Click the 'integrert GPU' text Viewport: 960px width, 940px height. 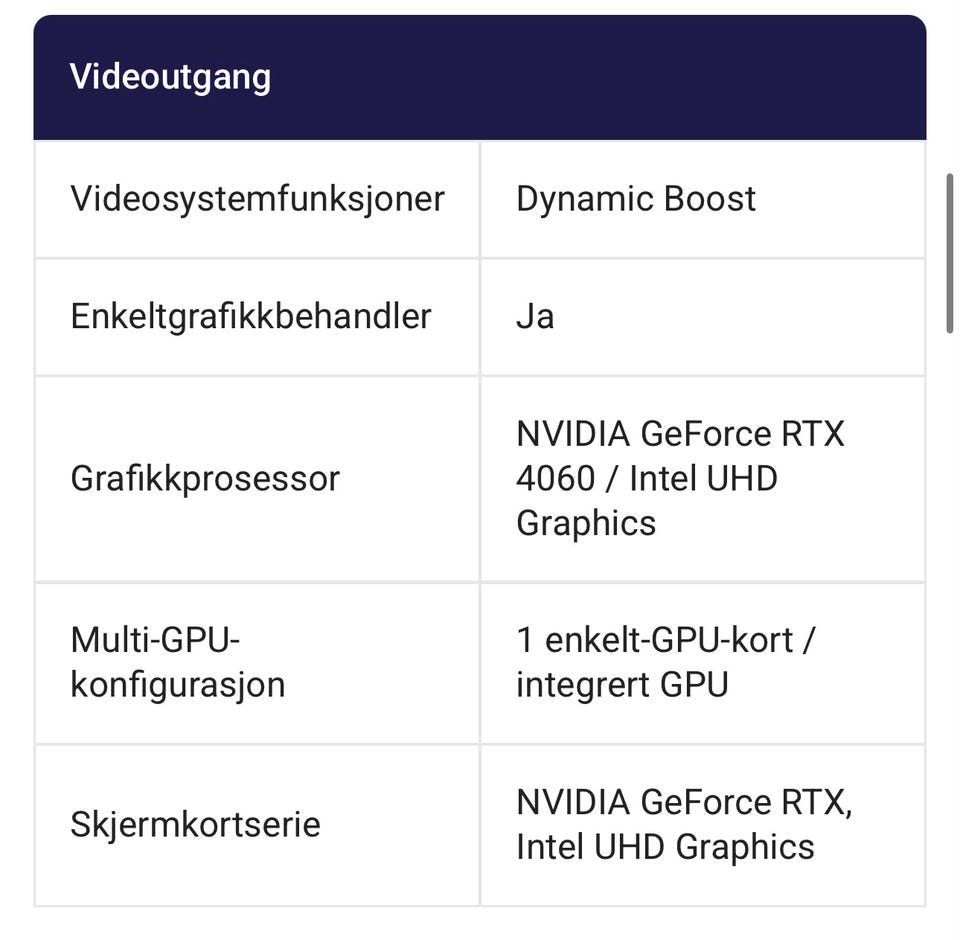point(622,684)
